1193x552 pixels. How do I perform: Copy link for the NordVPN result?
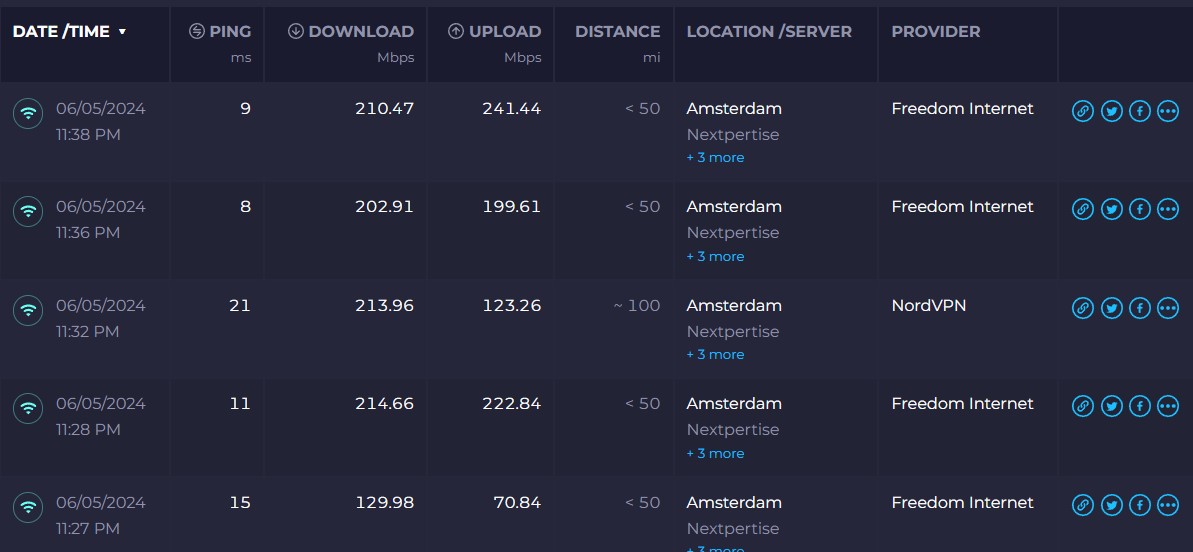tap(1082, 308)
